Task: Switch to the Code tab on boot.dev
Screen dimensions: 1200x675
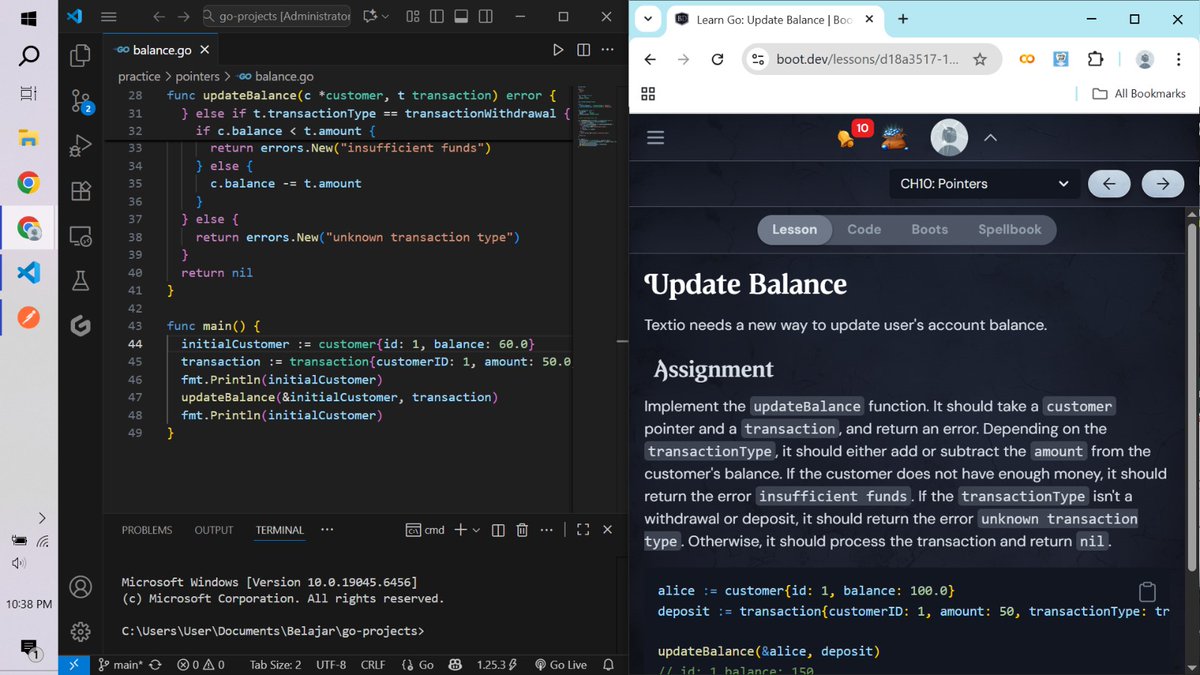Action: 863,229
